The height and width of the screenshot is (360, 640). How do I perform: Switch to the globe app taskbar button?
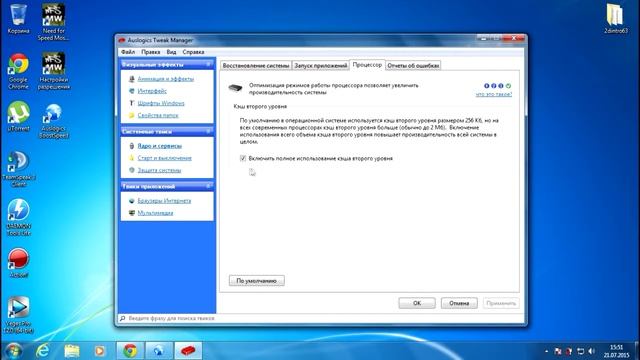159,351
